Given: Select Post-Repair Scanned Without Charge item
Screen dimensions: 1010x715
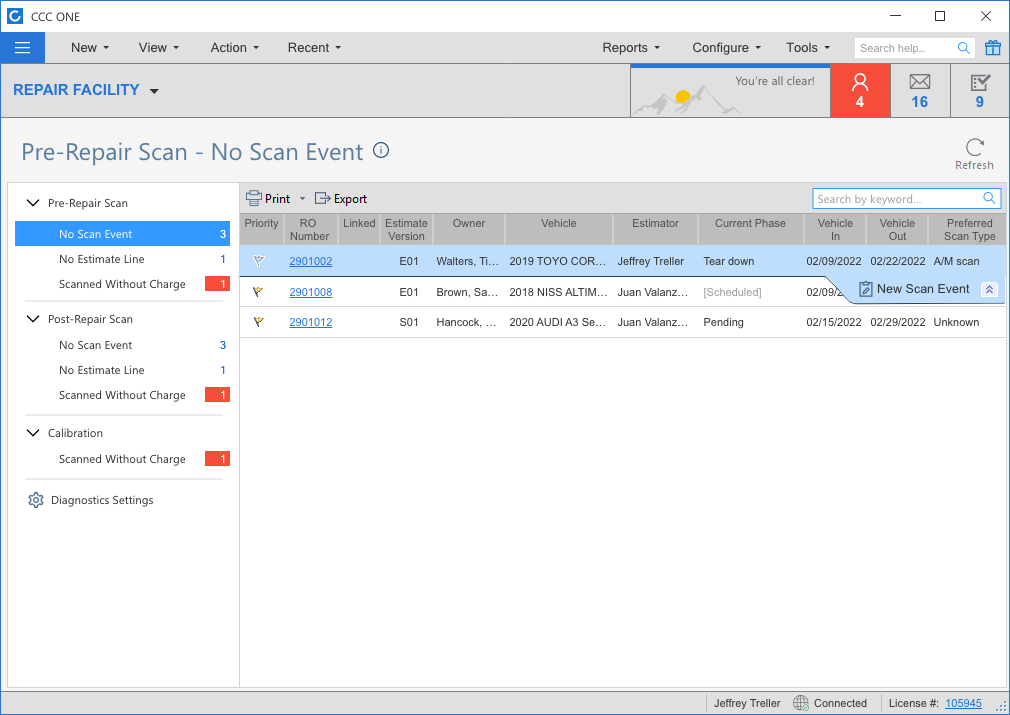Looking at the screenshot, I should (x=122, y=395).
